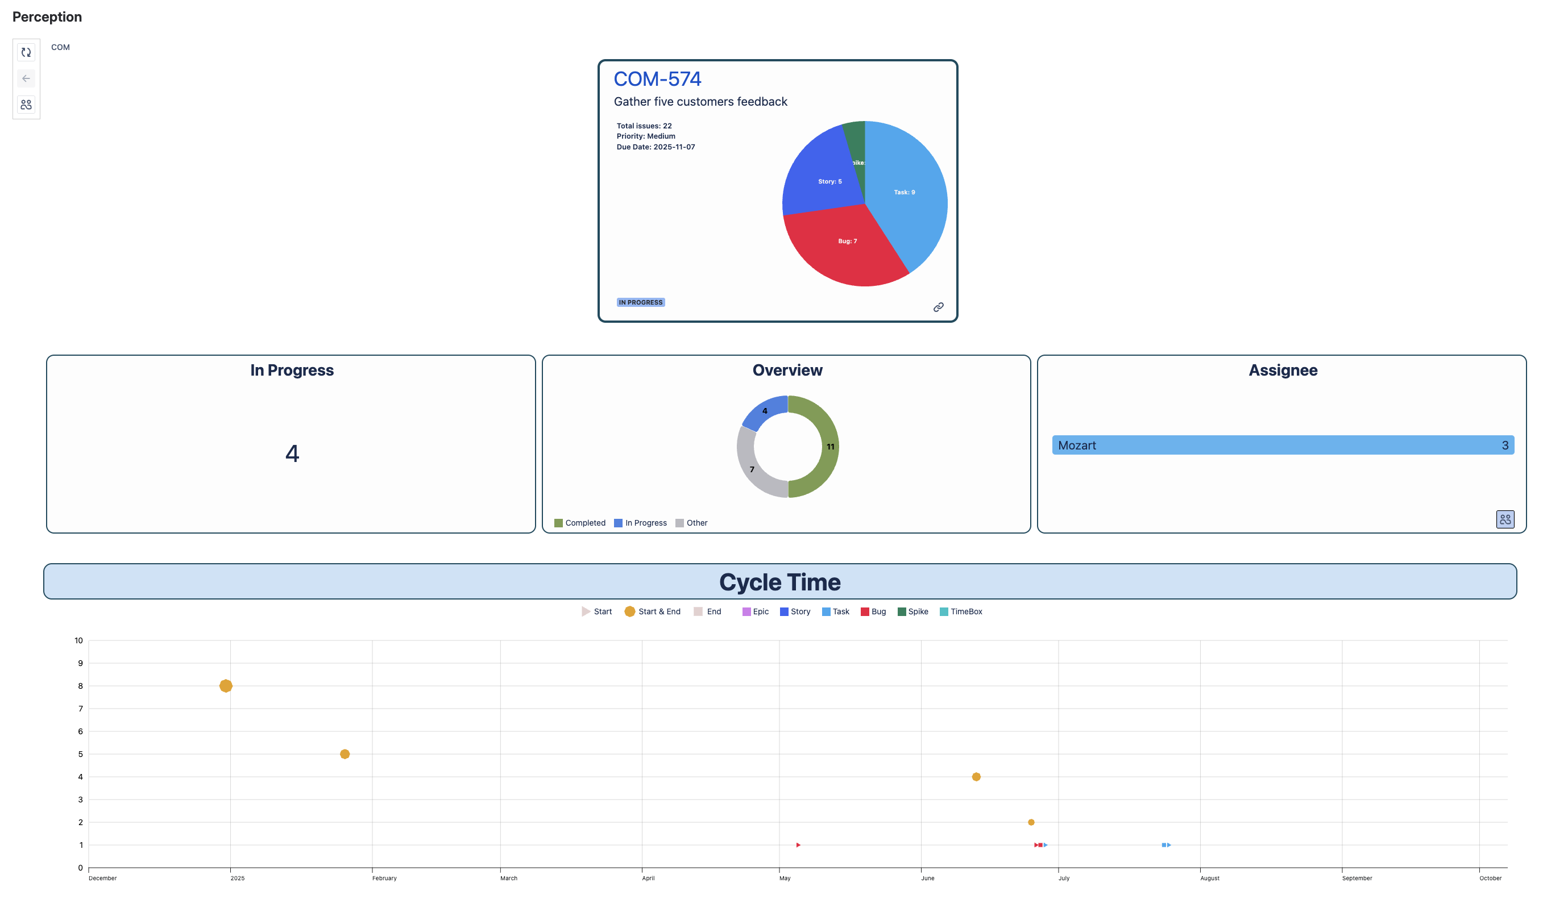Toggle the Spike legend item
Screen dimensions: 1543x899
point(913,612)
